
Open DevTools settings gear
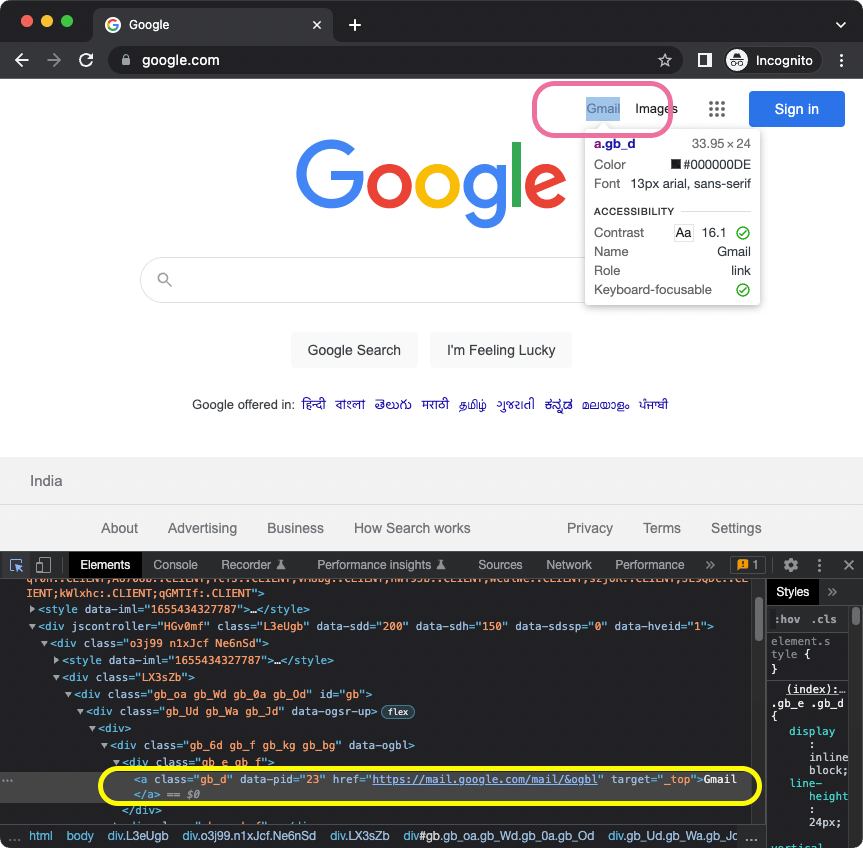pos(790,565)
